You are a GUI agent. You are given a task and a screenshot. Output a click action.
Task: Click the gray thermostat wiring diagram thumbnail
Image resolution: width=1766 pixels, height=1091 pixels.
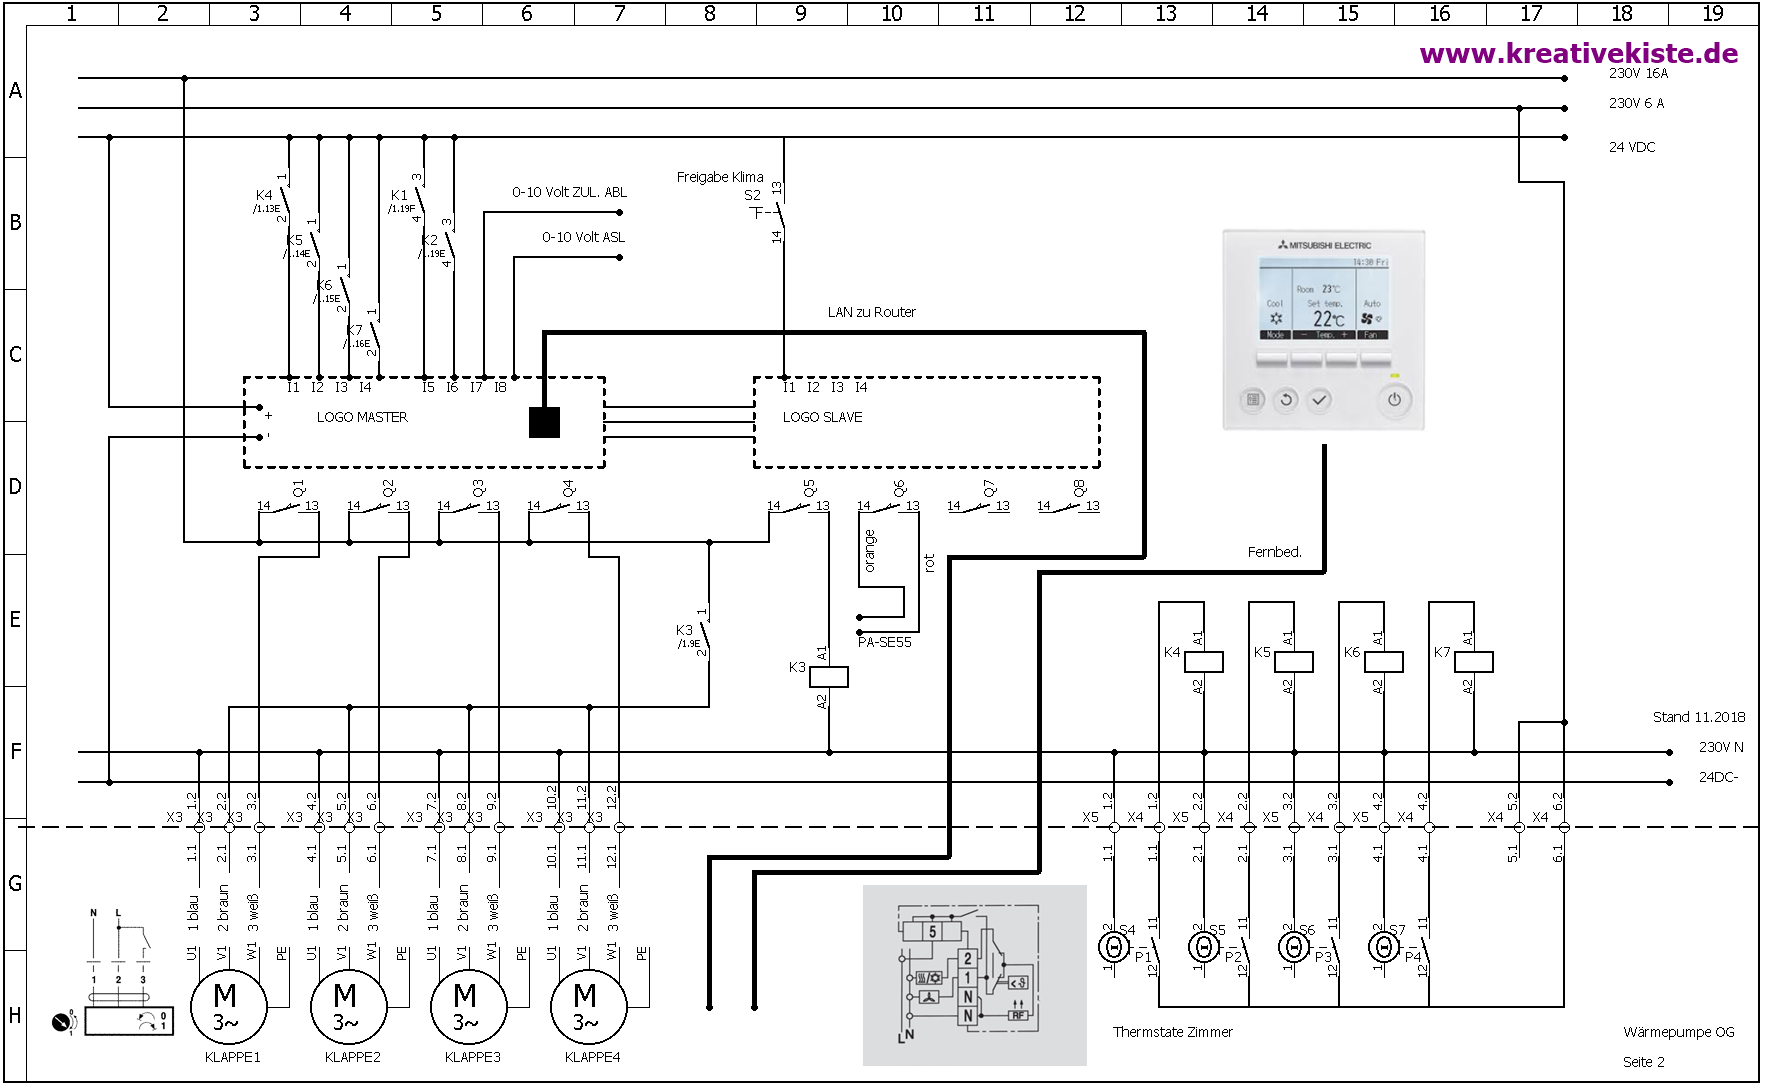(974, 975)
